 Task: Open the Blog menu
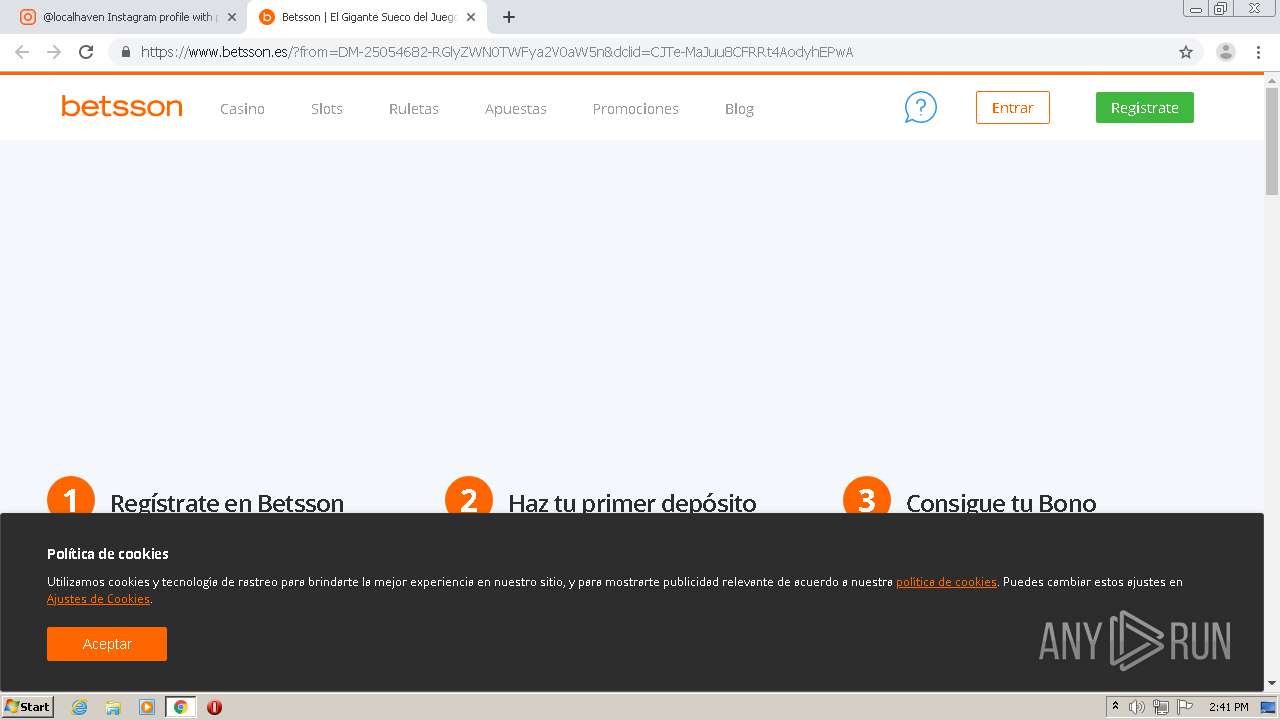[x=739, y=108]
